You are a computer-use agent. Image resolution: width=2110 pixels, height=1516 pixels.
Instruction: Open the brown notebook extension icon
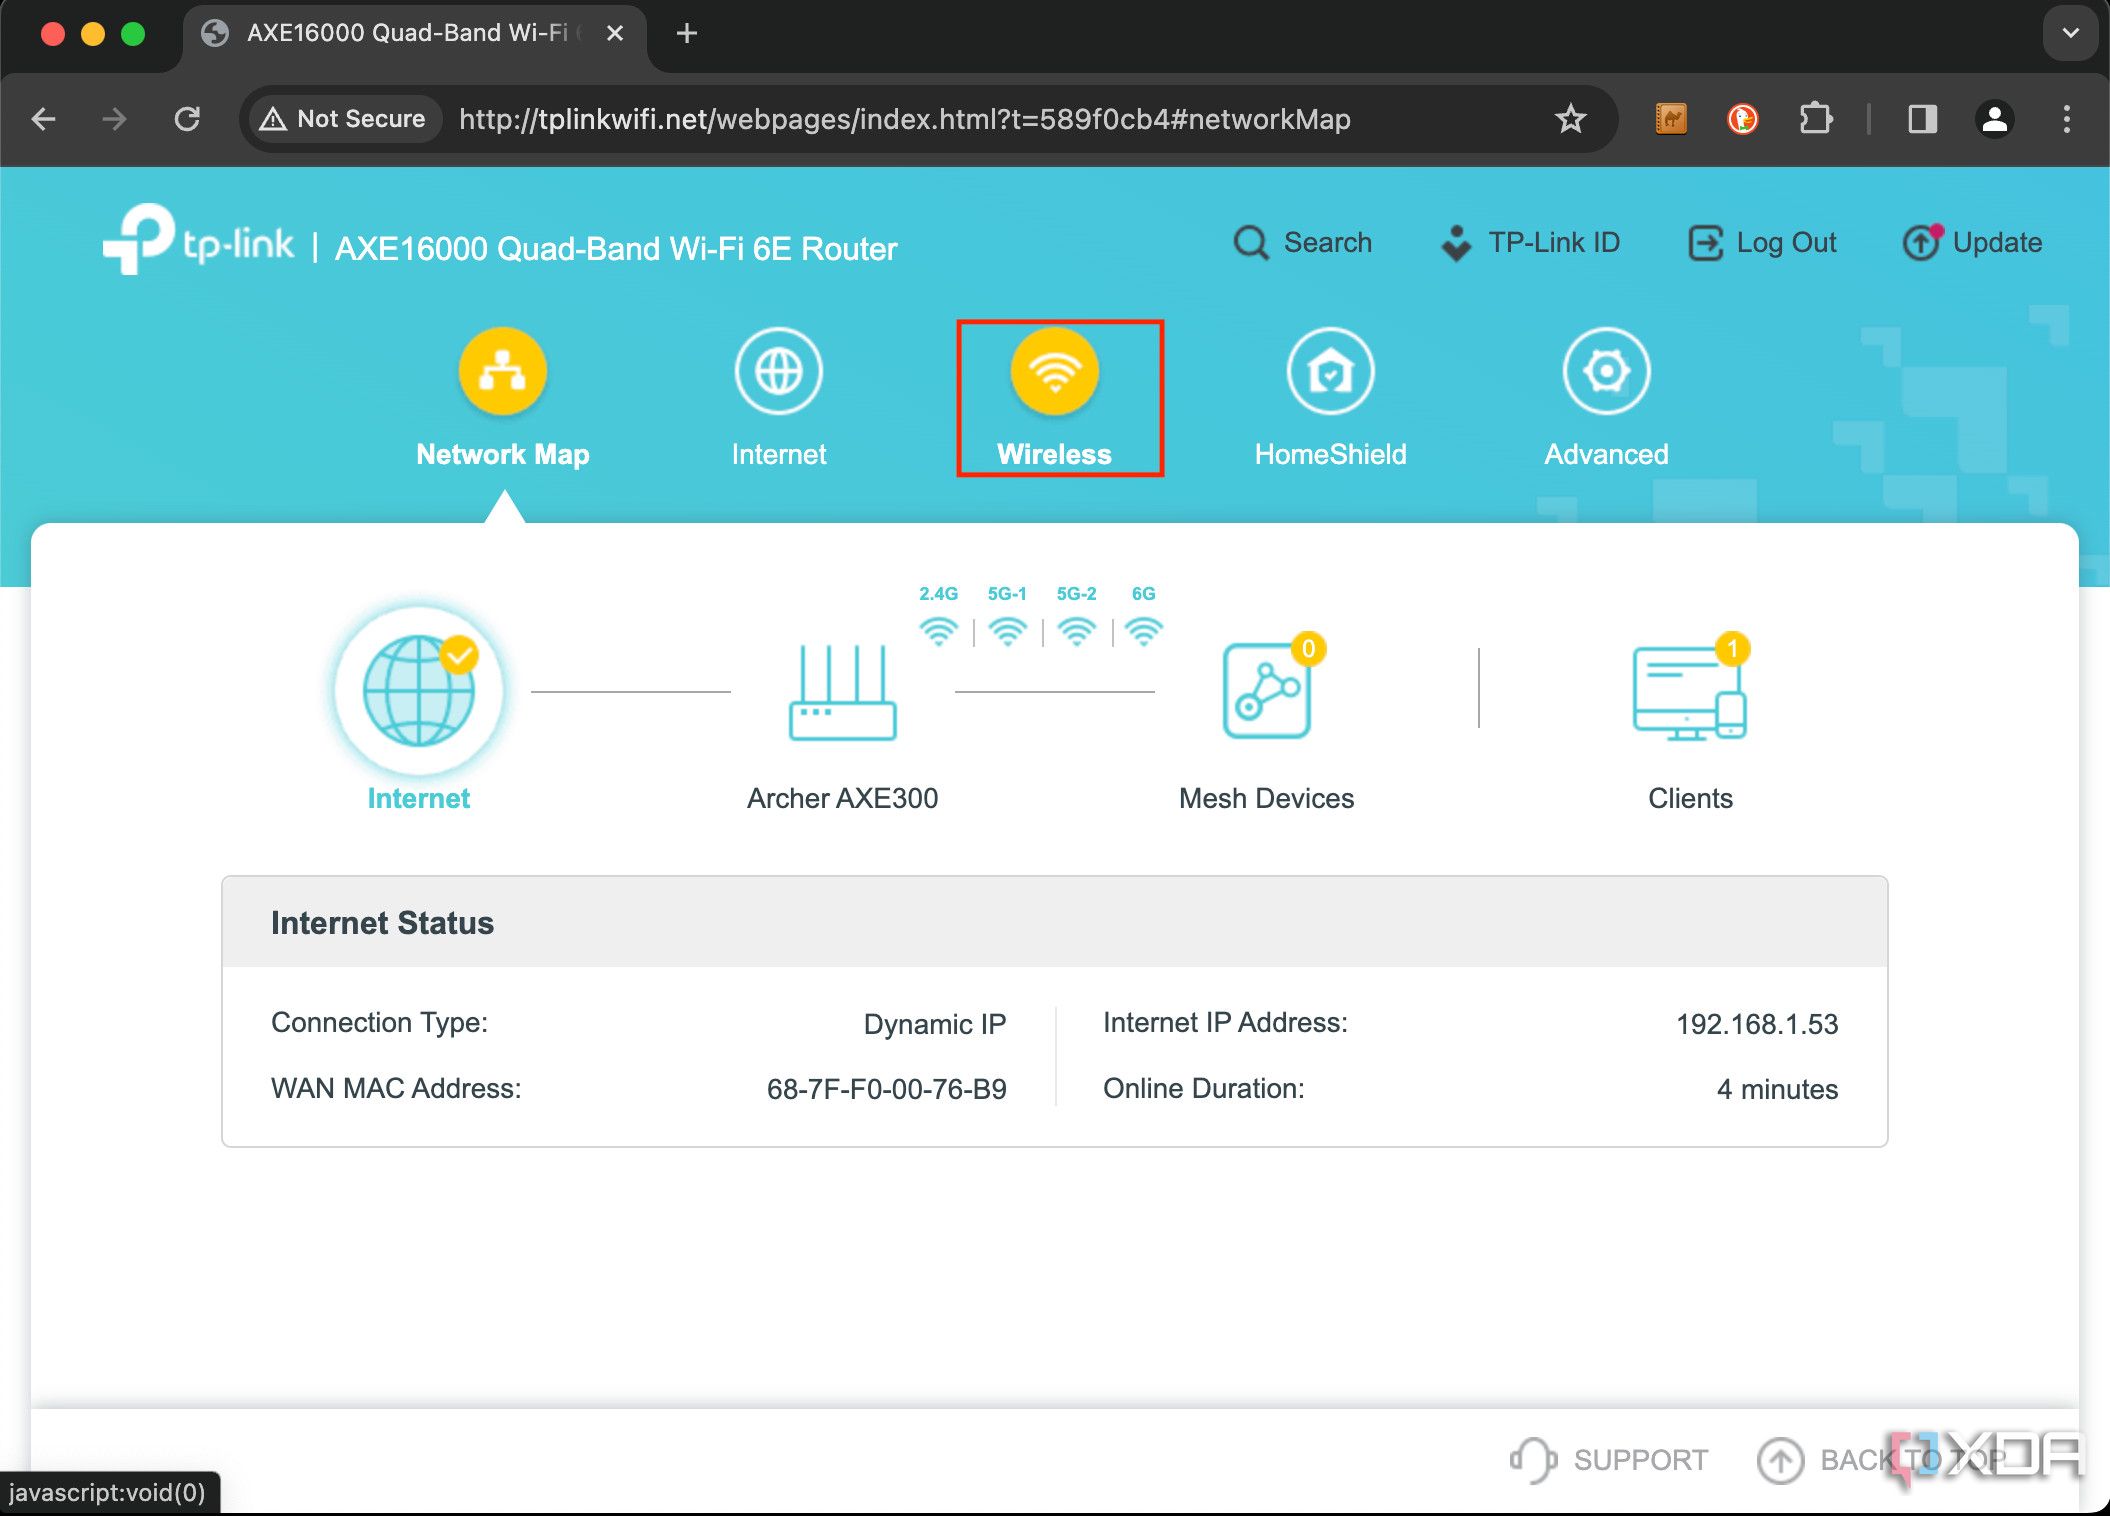[x=1671, y=119]
